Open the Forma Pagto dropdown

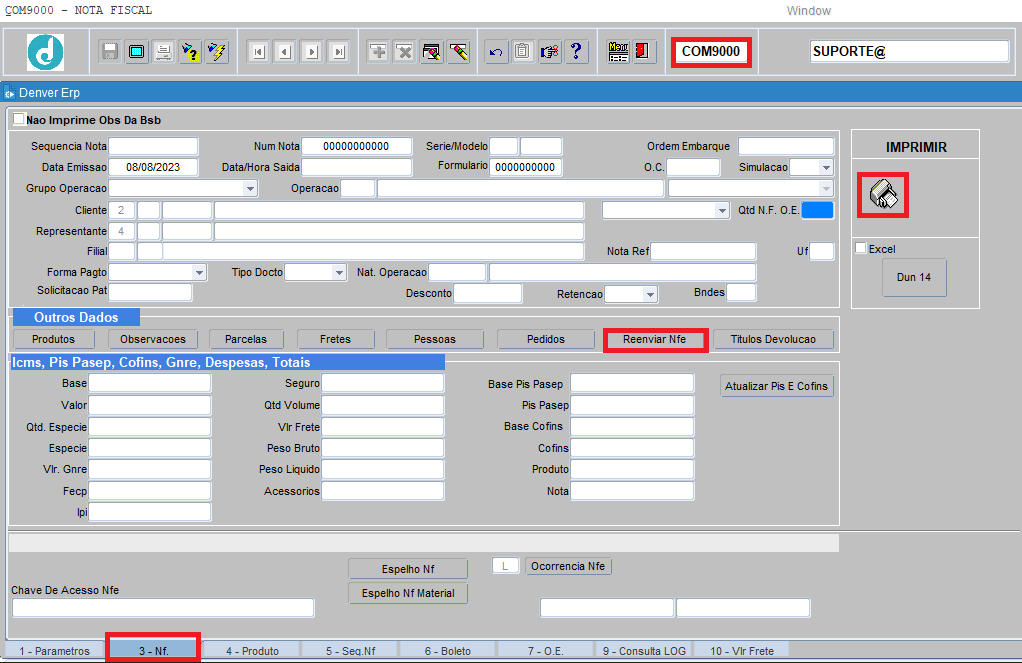coord(199,273)
